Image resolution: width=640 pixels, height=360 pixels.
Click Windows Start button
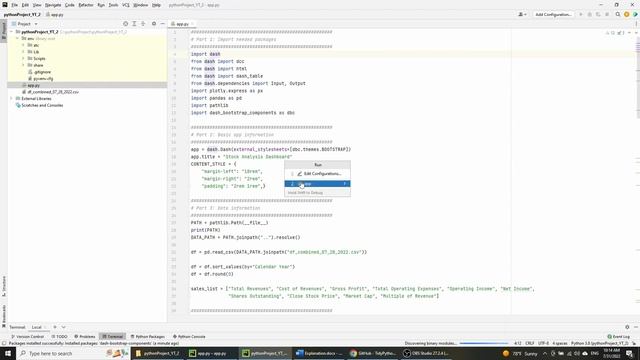[x=8, y=353]
